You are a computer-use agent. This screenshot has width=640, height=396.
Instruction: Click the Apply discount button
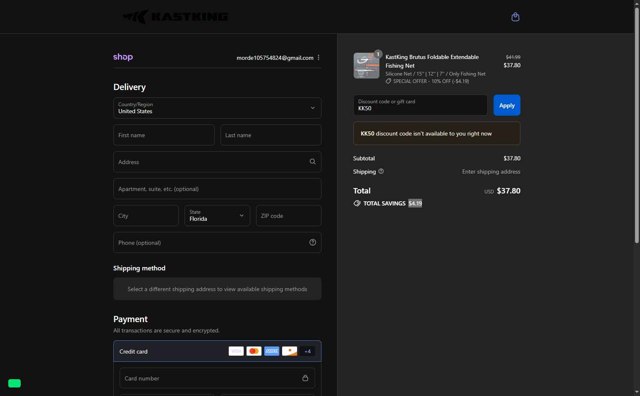(x=507, y=105)
